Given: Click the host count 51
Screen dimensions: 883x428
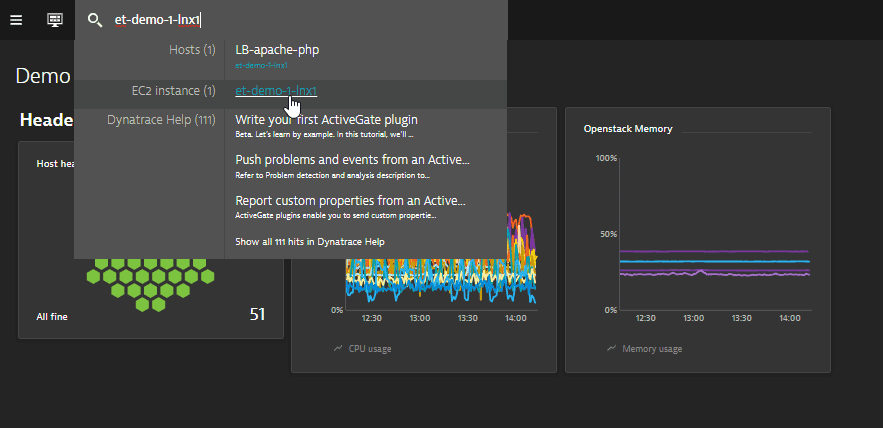Looking at the screenshot, I should 257,314.
